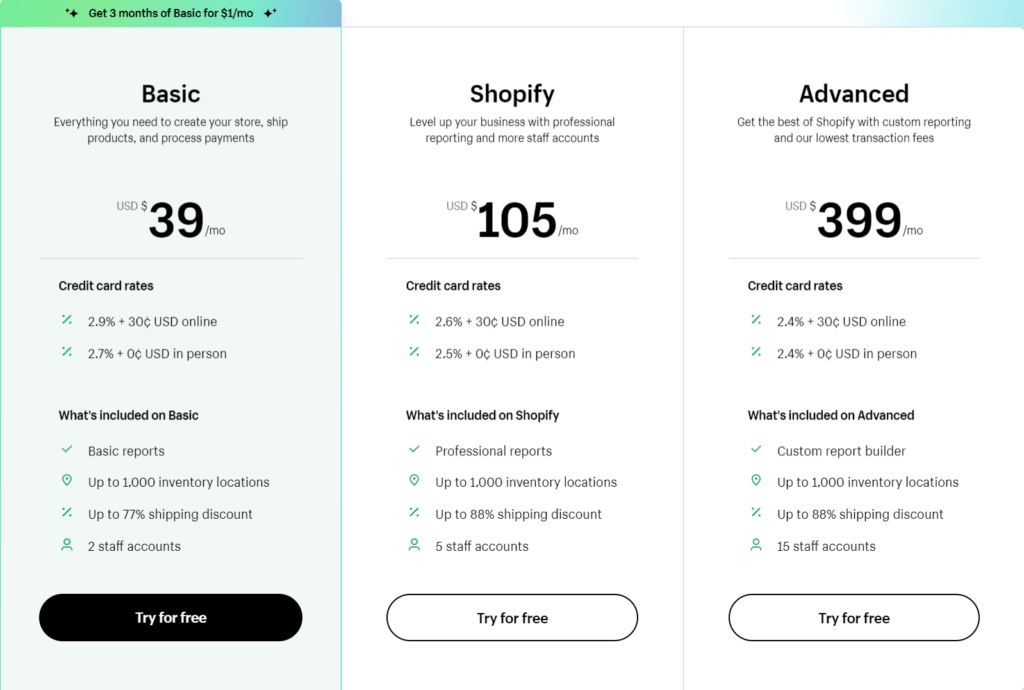Click the person icon beside 5 staff accounts
Screen dimensions: 1024x690
pos(414,544)
